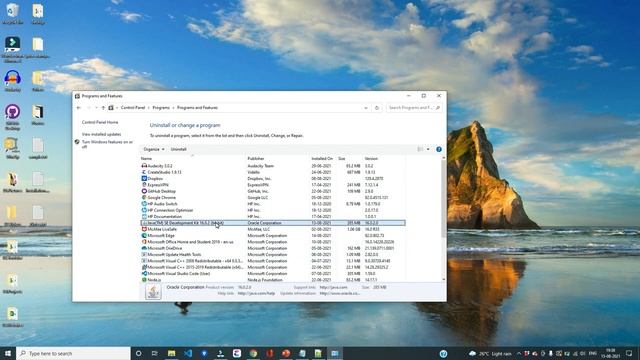640x360 pixels.
Task: Open recent locations dropdown near navigation arrows
Action: click(x=96, y=108)
